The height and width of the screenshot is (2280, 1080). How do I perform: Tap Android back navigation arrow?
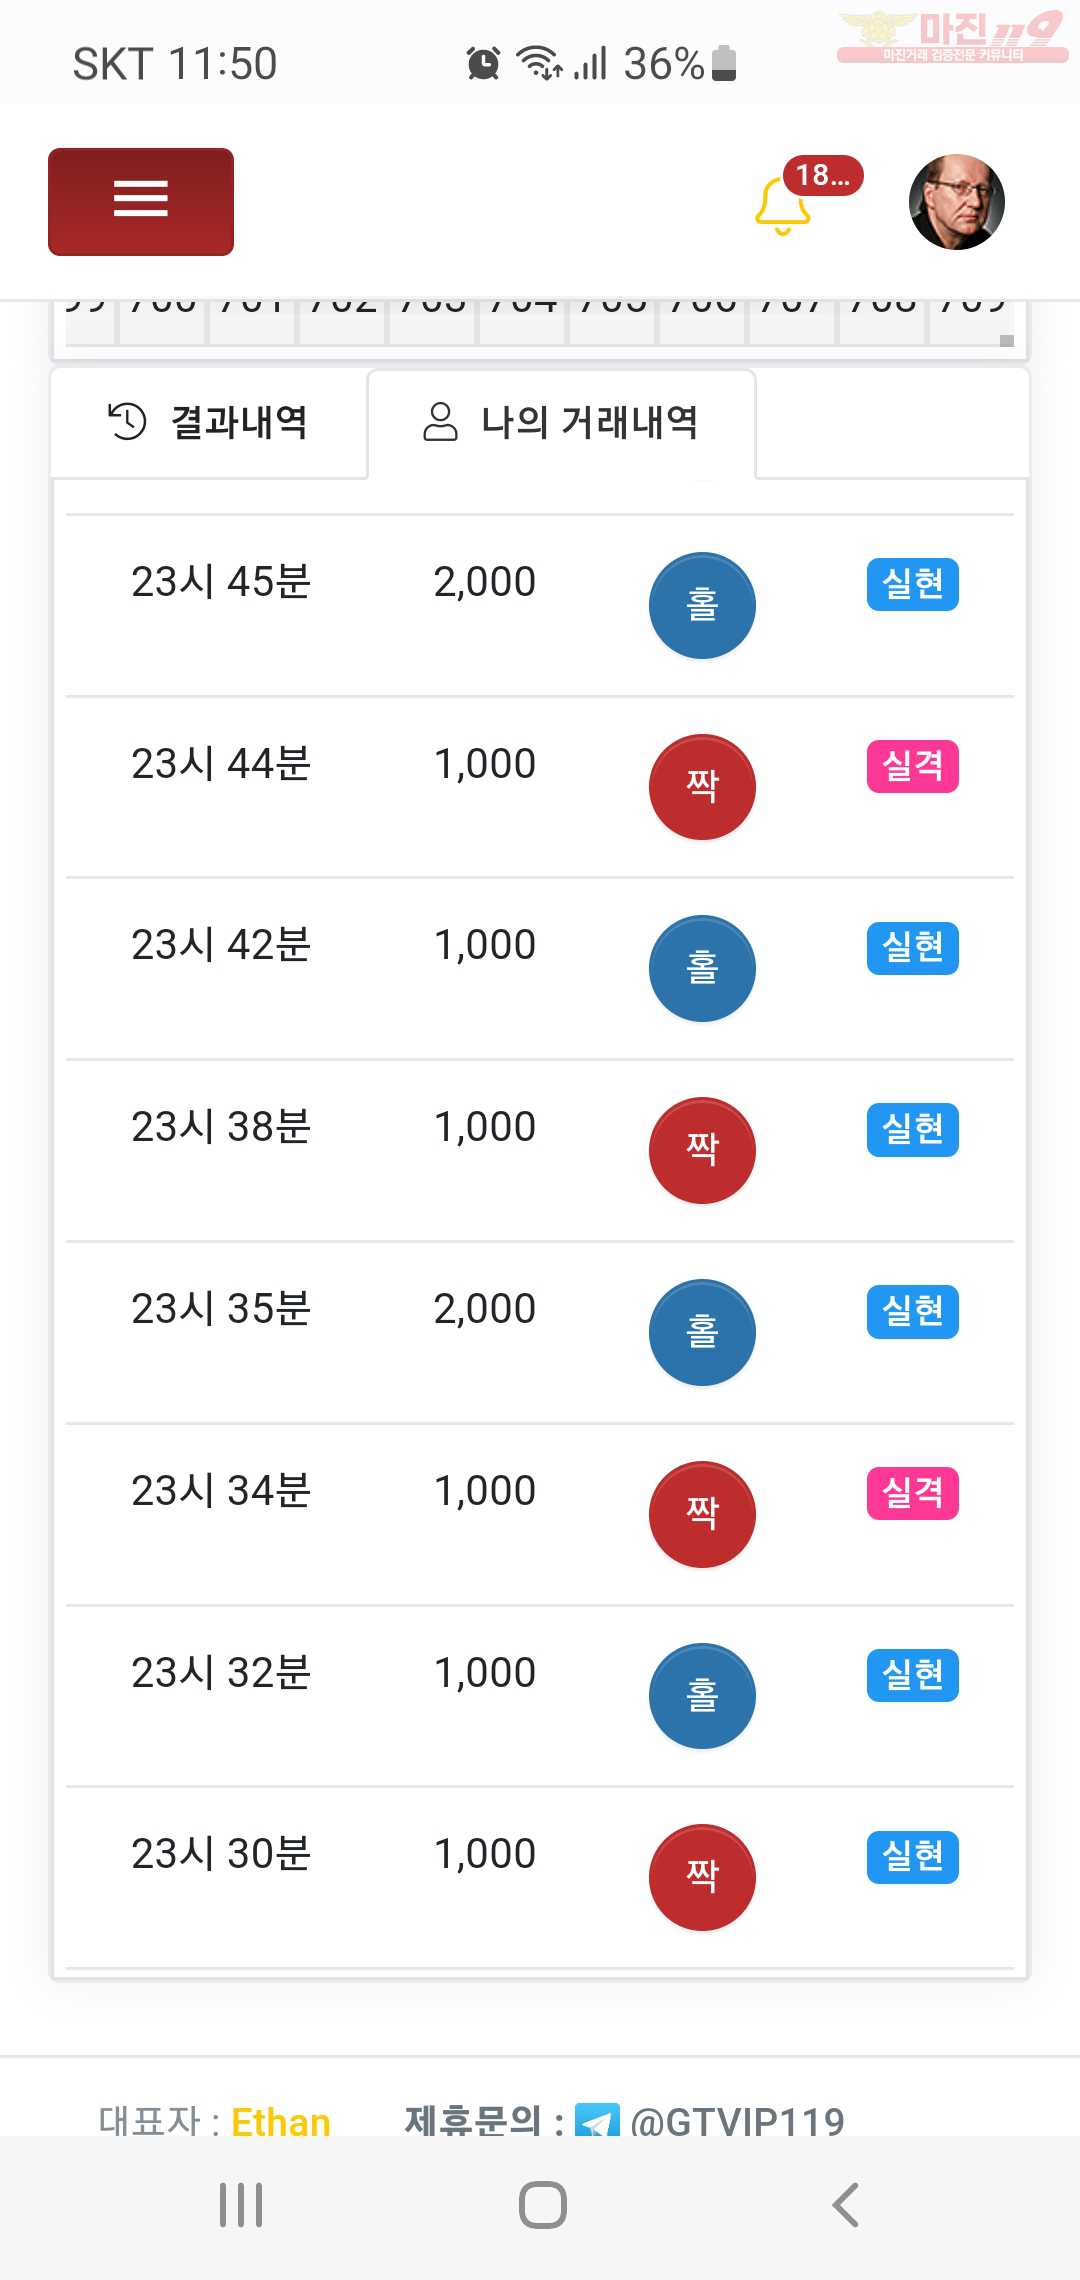point(845,2205)
